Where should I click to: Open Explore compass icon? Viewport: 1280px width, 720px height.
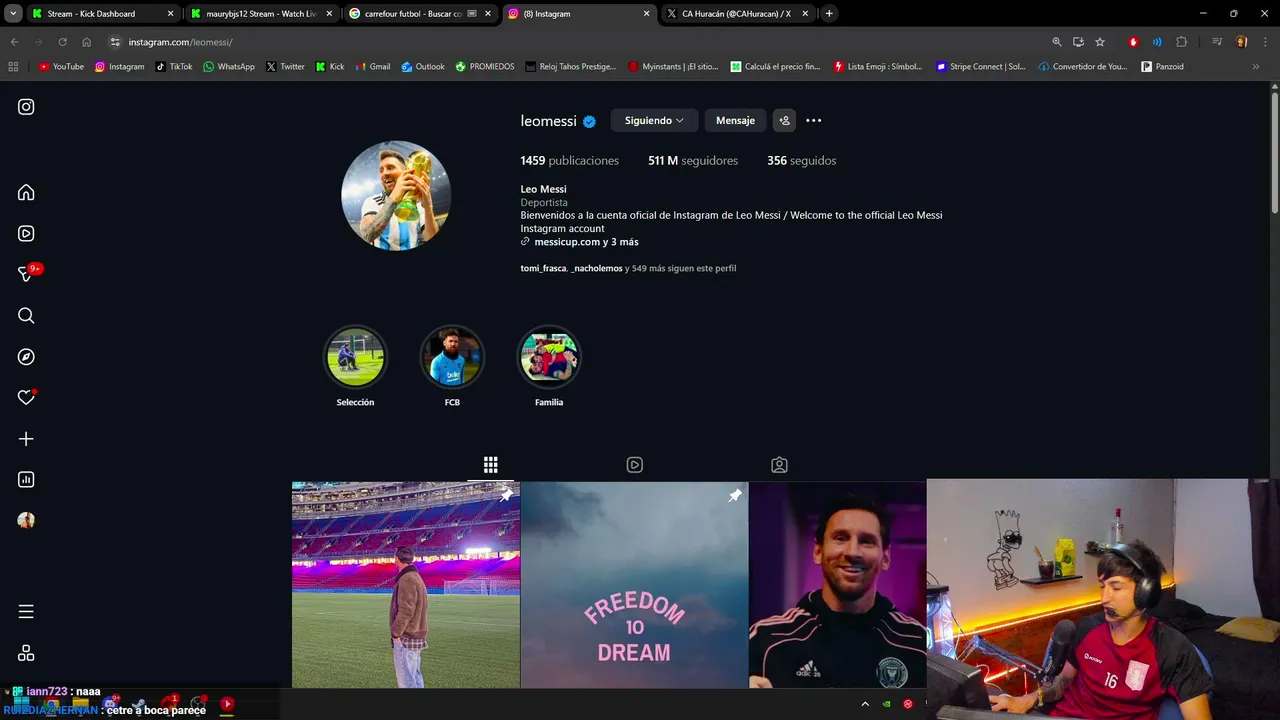tap(26, 357)
